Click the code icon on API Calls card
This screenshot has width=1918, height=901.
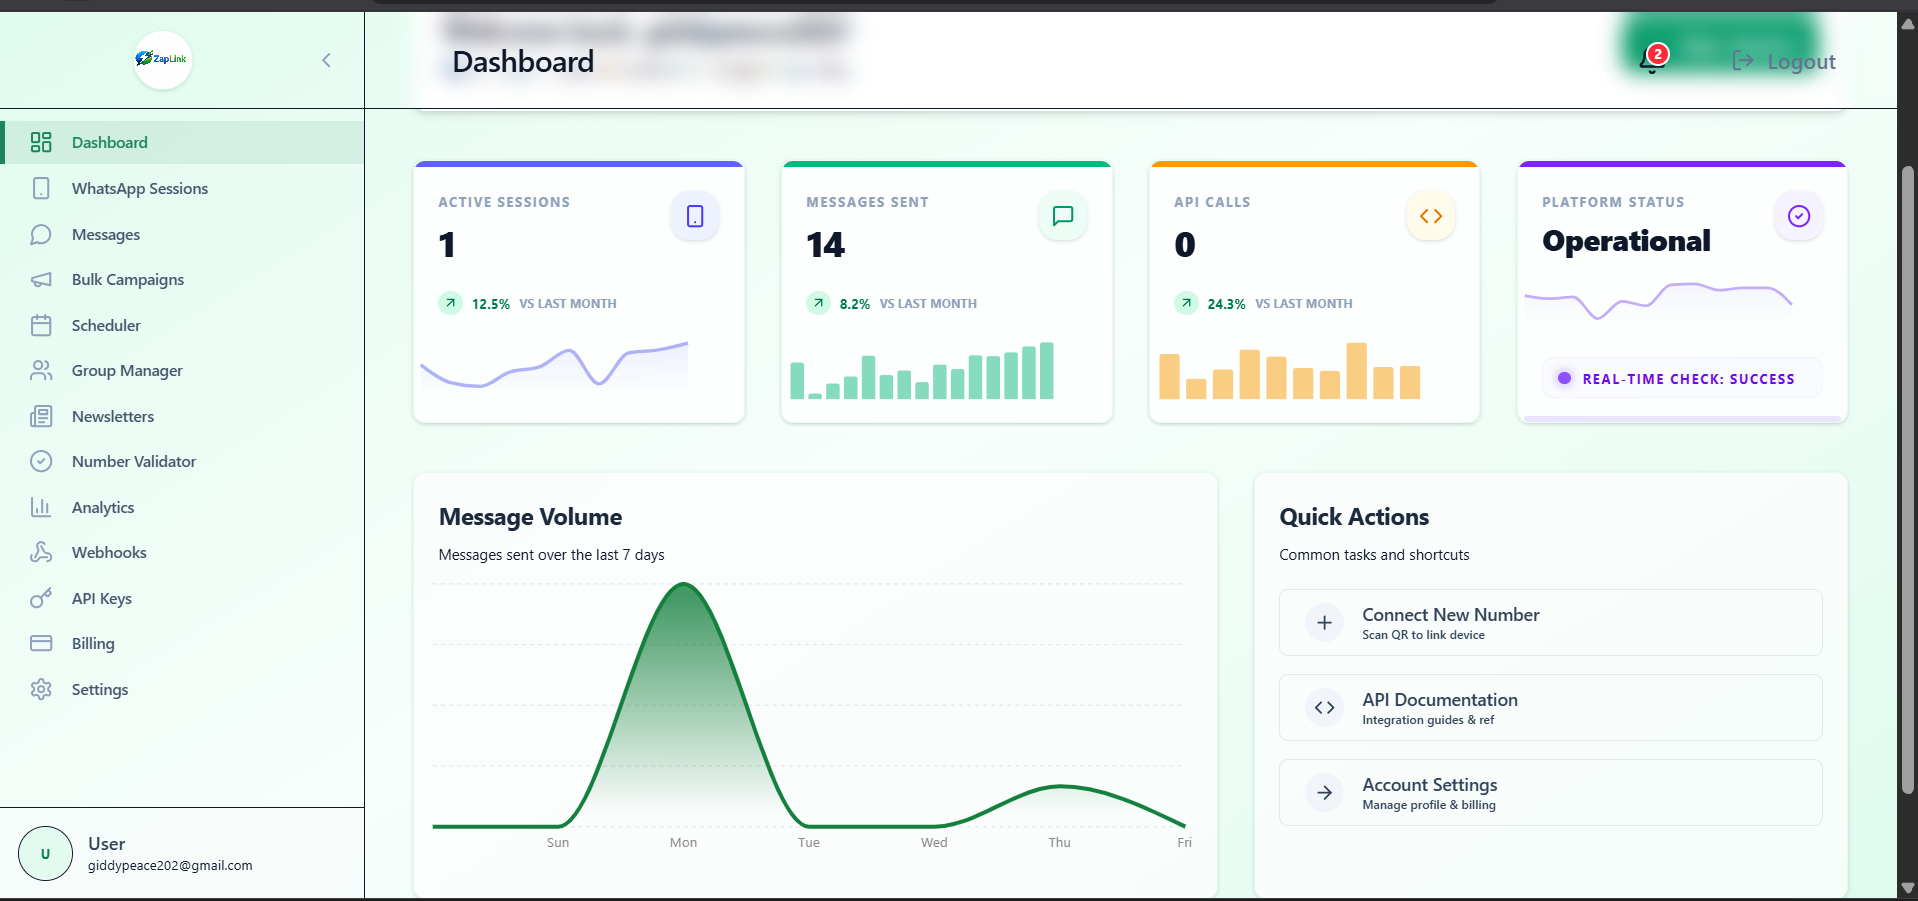[1430, 215]
